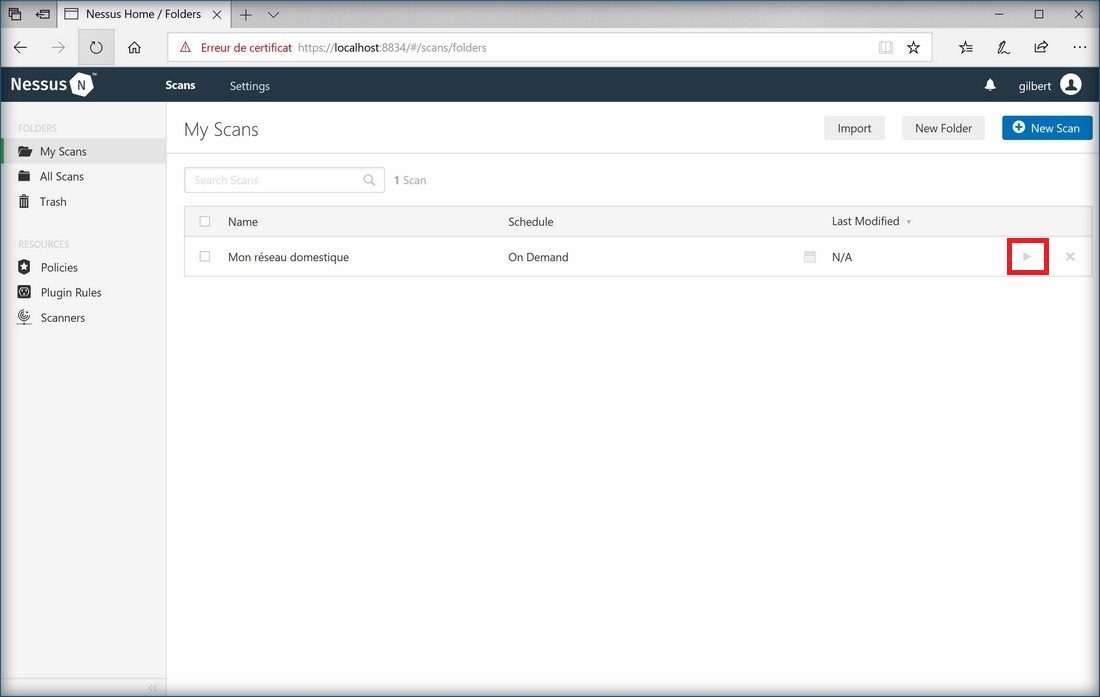The width and height of the screenshot is (1100, 697).
Task: Click the search magnifier icon
Action: point(369,180)
